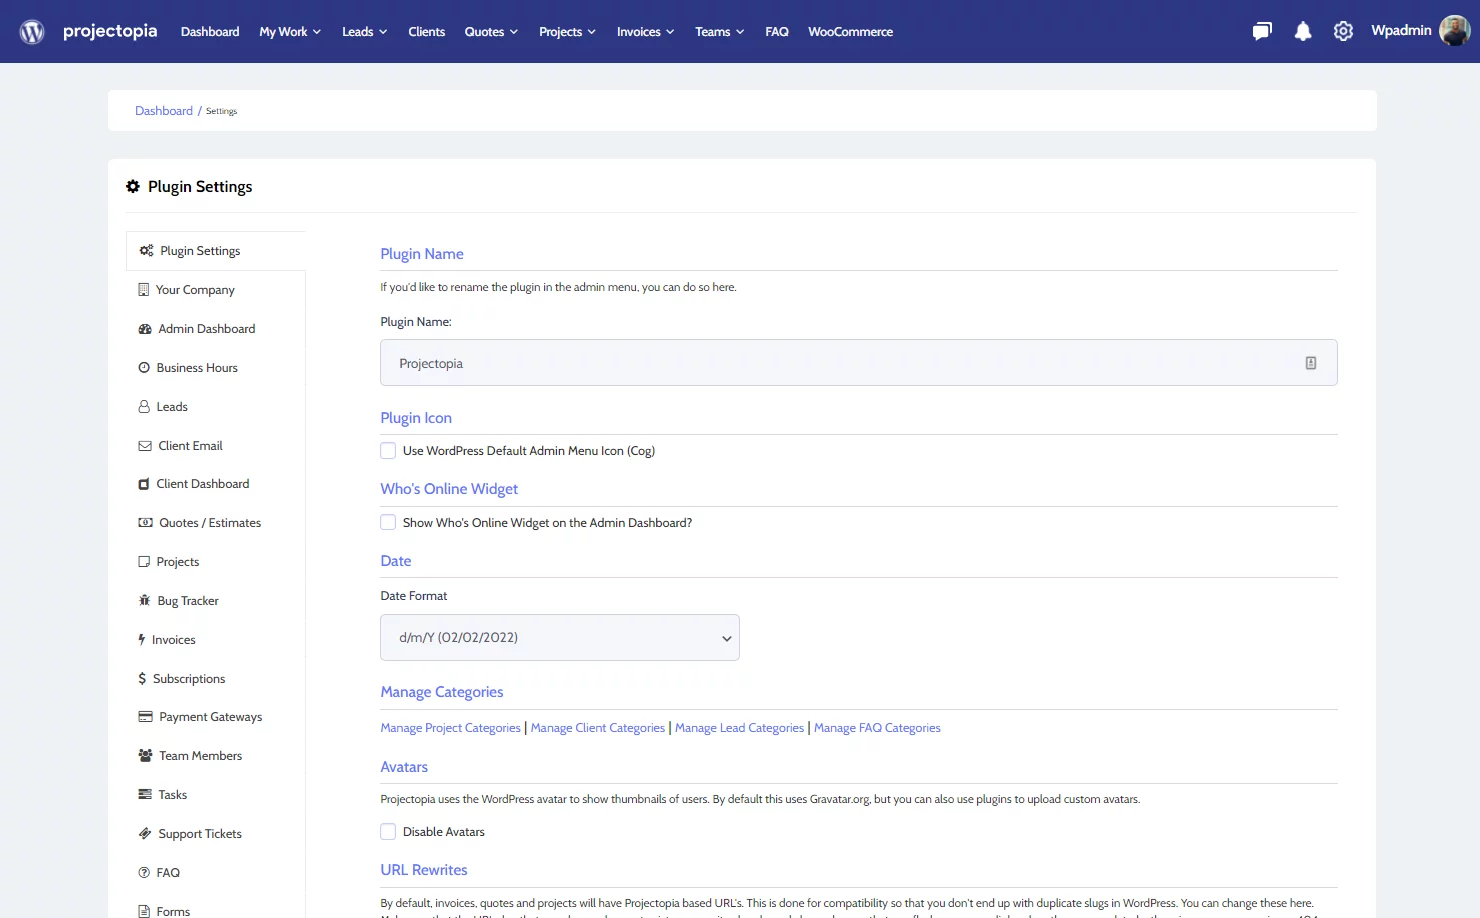Expand the Leads top menu
Screen dimensions: 1480x918
pos(364,32)
